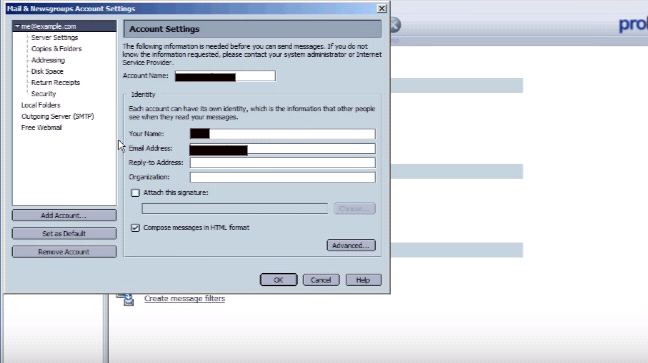The height and width of the screenshot is (363, 648).
Task: Focus the Account Name field
Action: point(225,76)
